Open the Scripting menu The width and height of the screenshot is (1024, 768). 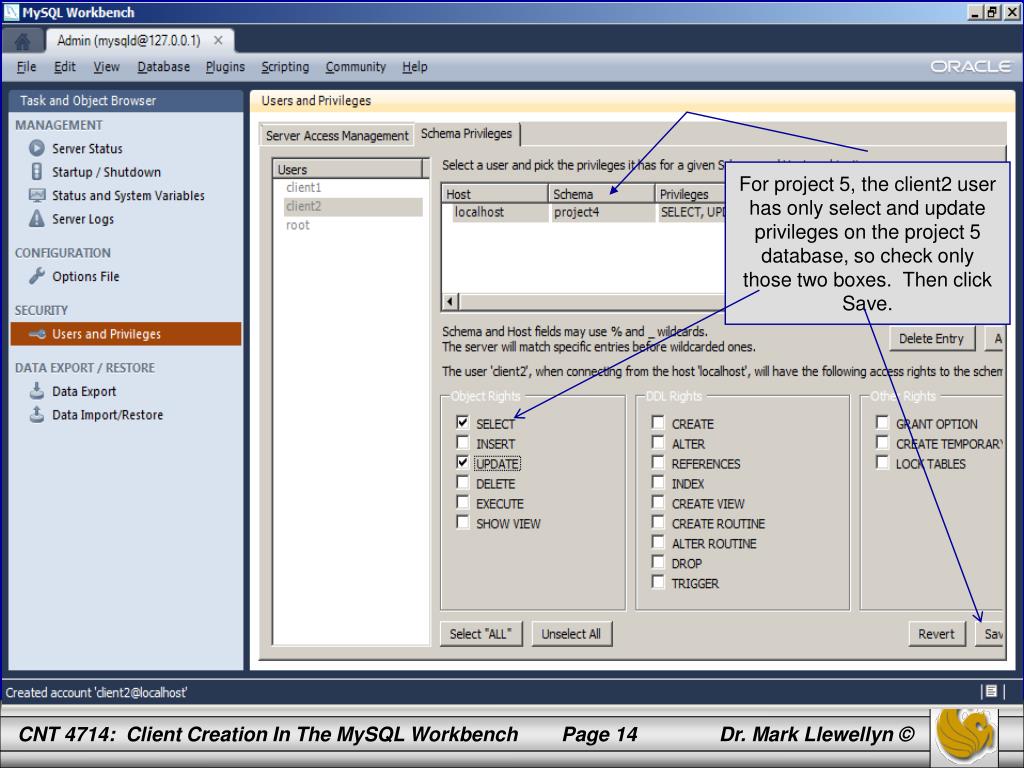[285, 67]
